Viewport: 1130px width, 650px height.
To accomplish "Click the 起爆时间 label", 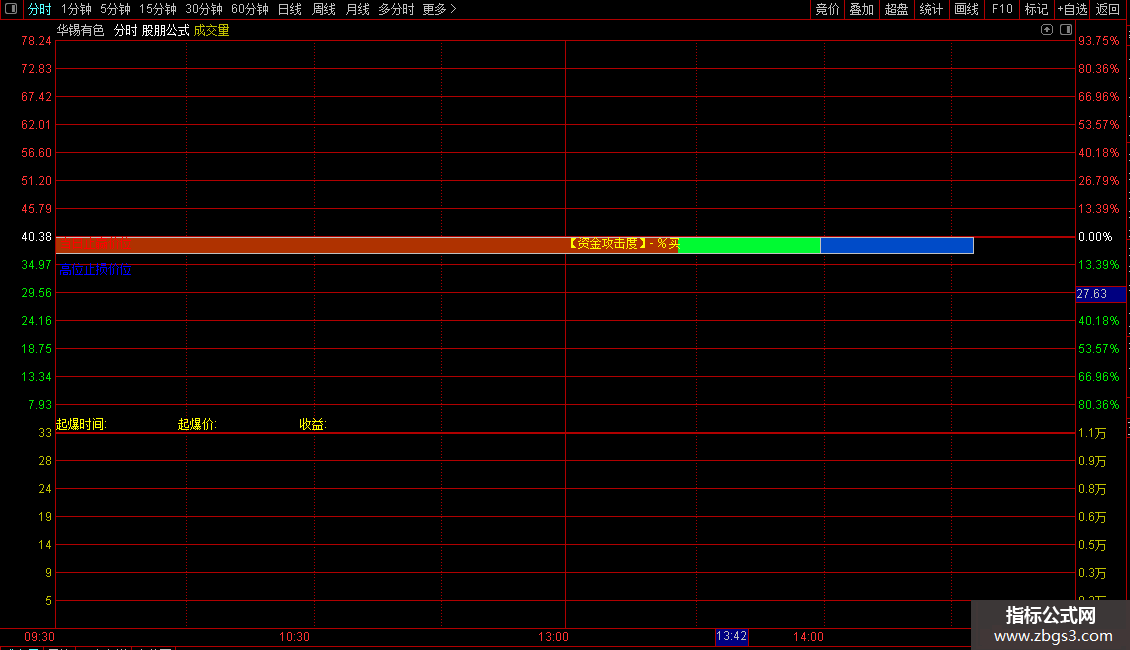I will coord(81,424).
